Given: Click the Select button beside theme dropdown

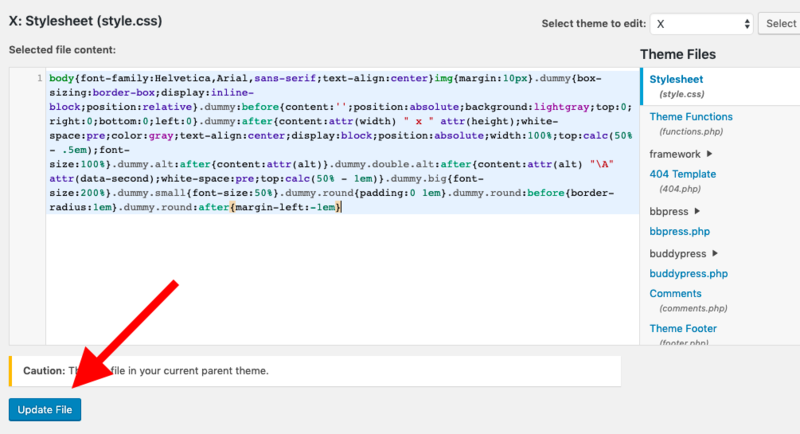Looking at the screenshot, I should pyautogui.click(x=779, y=23).
